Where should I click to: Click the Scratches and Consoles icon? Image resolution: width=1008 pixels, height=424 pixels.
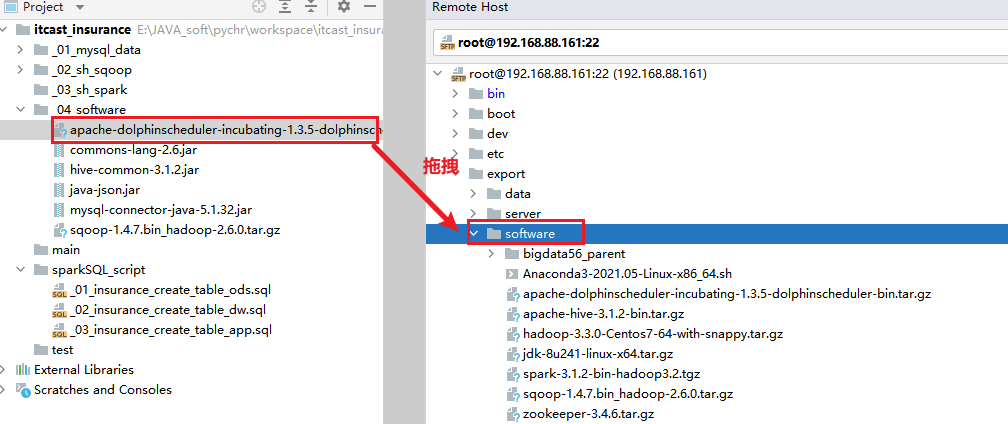pyautogui.click(x=22, y=390)
